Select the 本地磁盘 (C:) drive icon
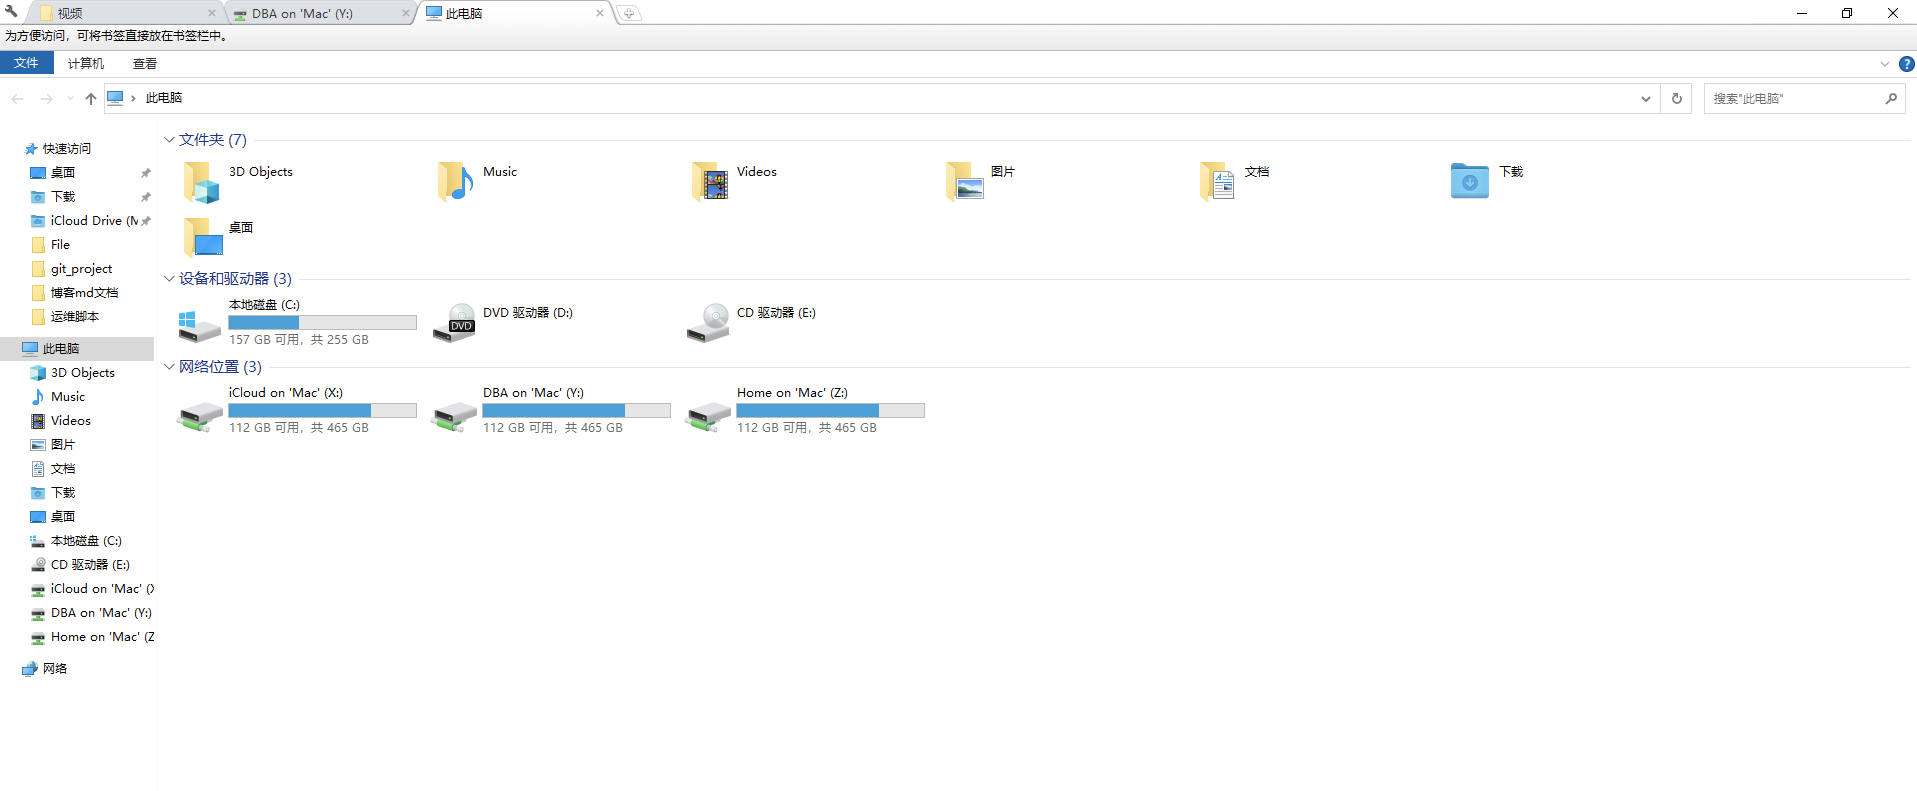This screenshot has height=791, width=1917. 199,325
